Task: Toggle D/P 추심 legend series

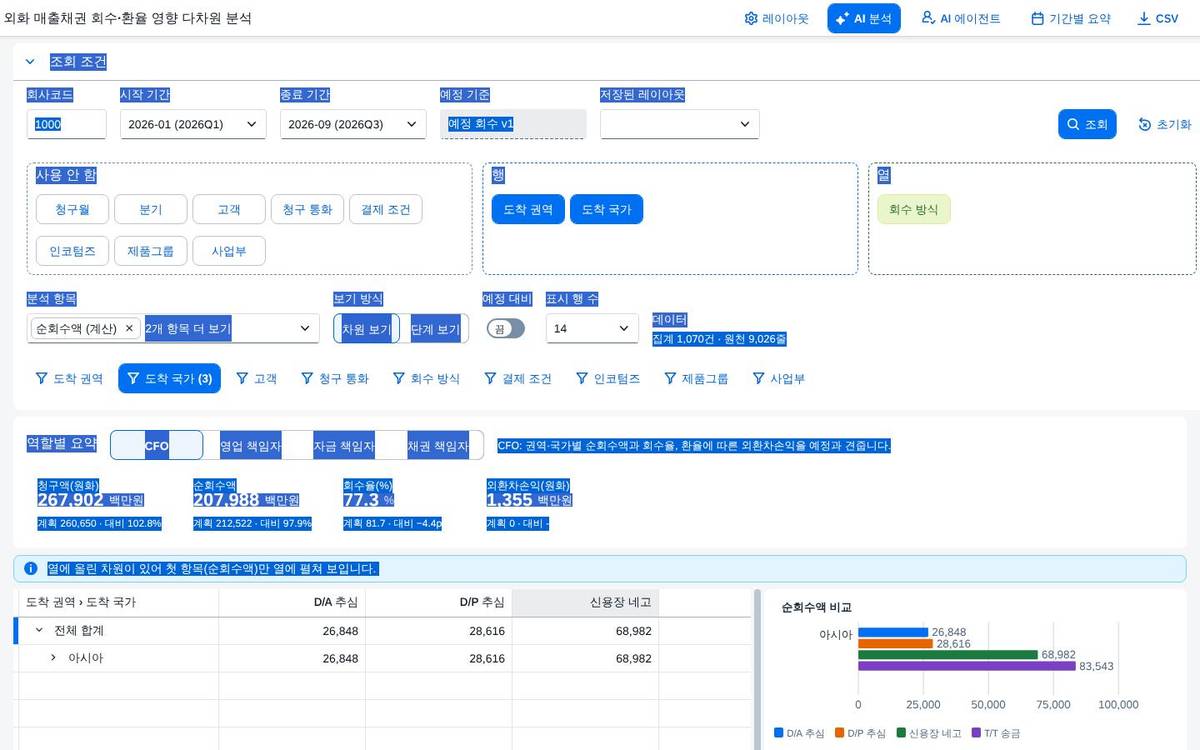Action: [x=860, y=733]
